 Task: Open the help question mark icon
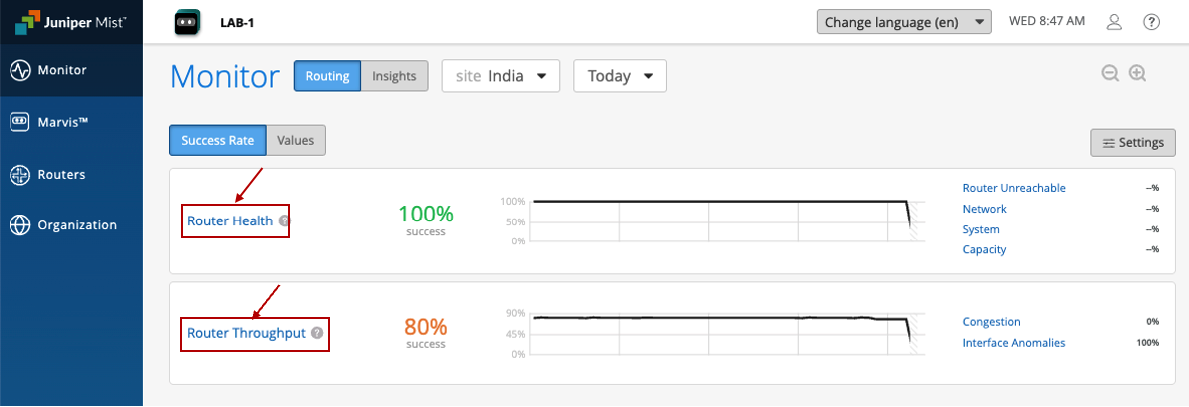click(x=1151, y=22)
